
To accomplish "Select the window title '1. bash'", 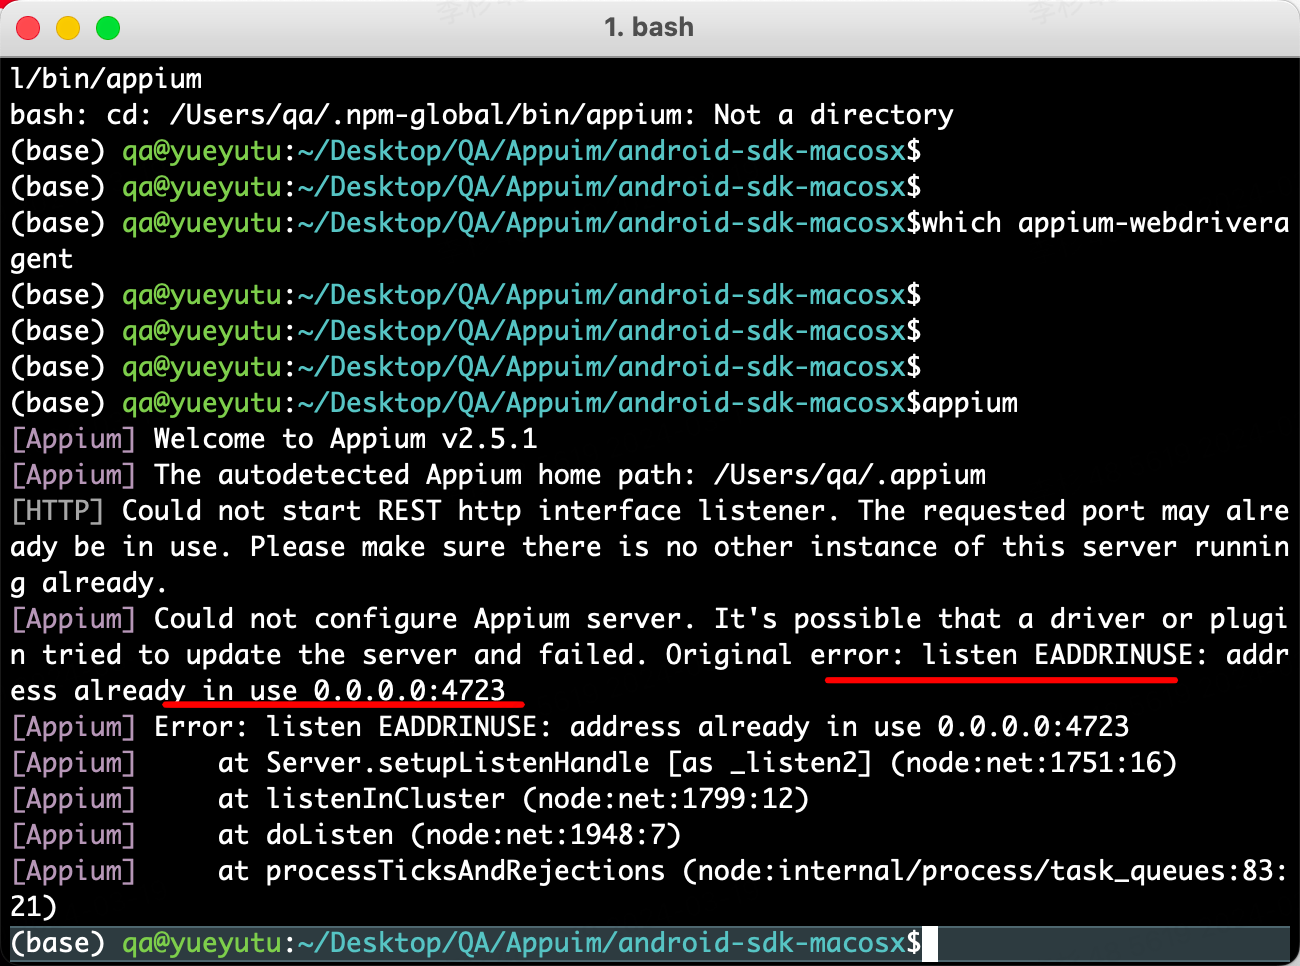I will point(649,27).
